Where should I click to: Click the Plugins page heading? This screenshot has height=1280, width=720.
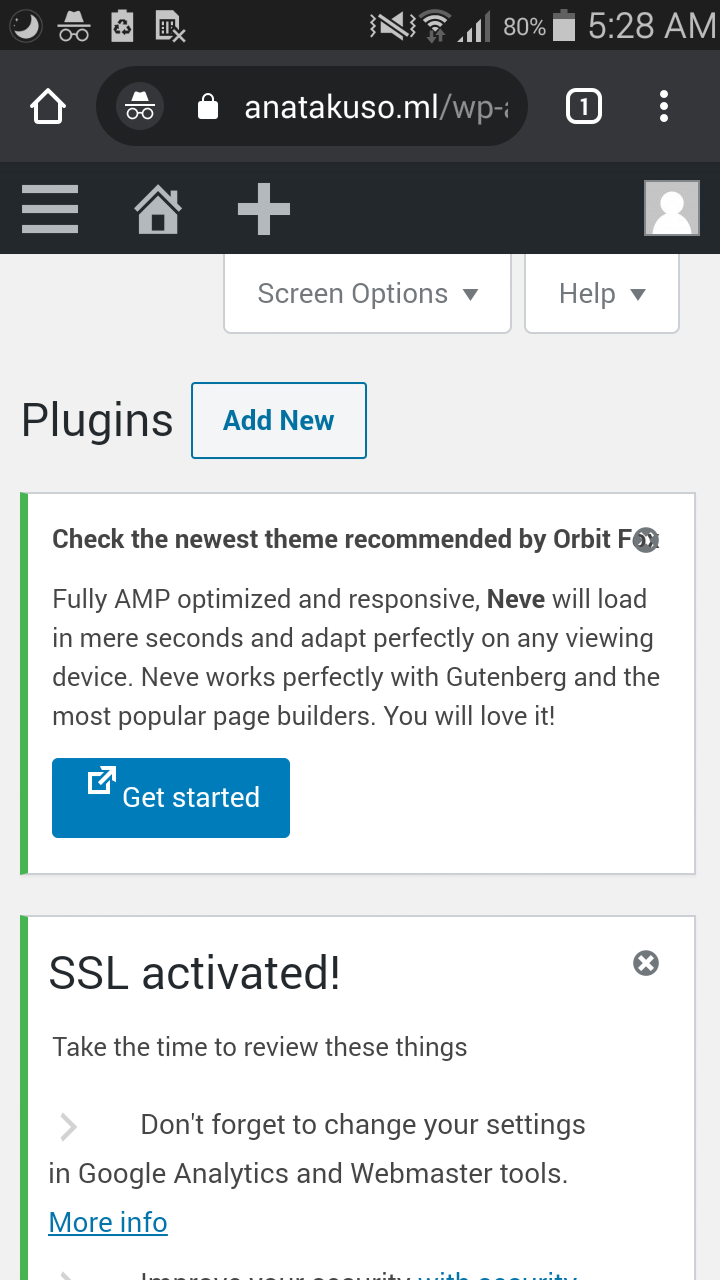[x=97, y=421]
